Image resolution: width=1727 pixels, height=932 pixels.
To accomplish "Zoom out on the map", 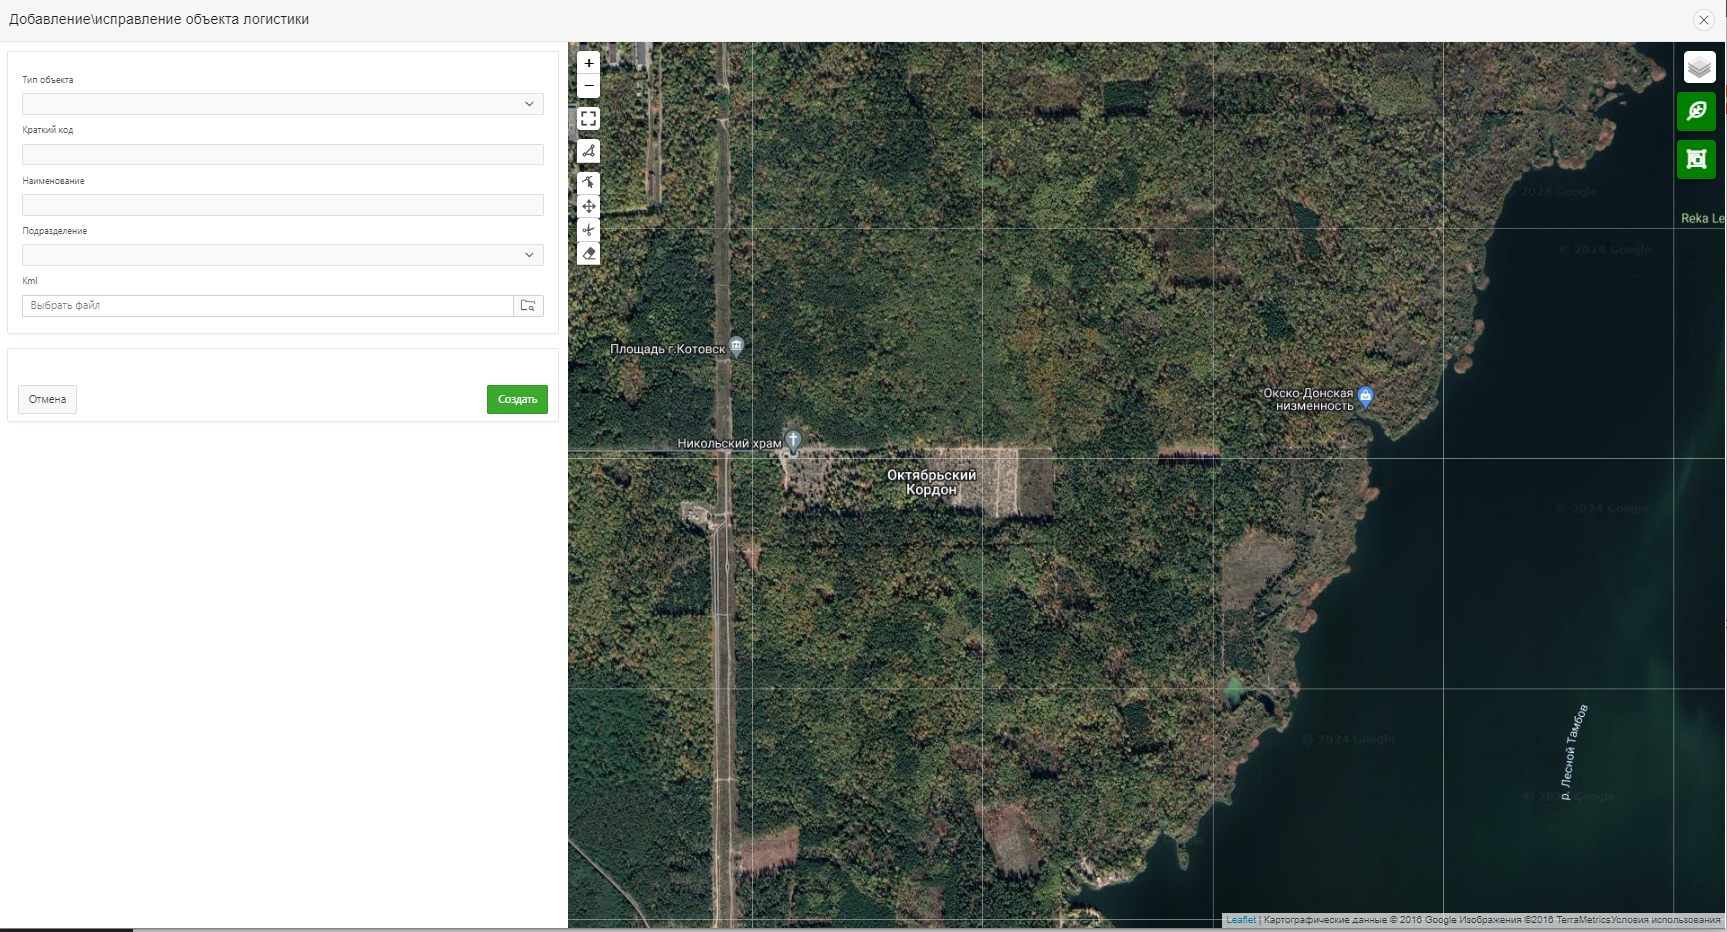I will [x=589, y=86].
